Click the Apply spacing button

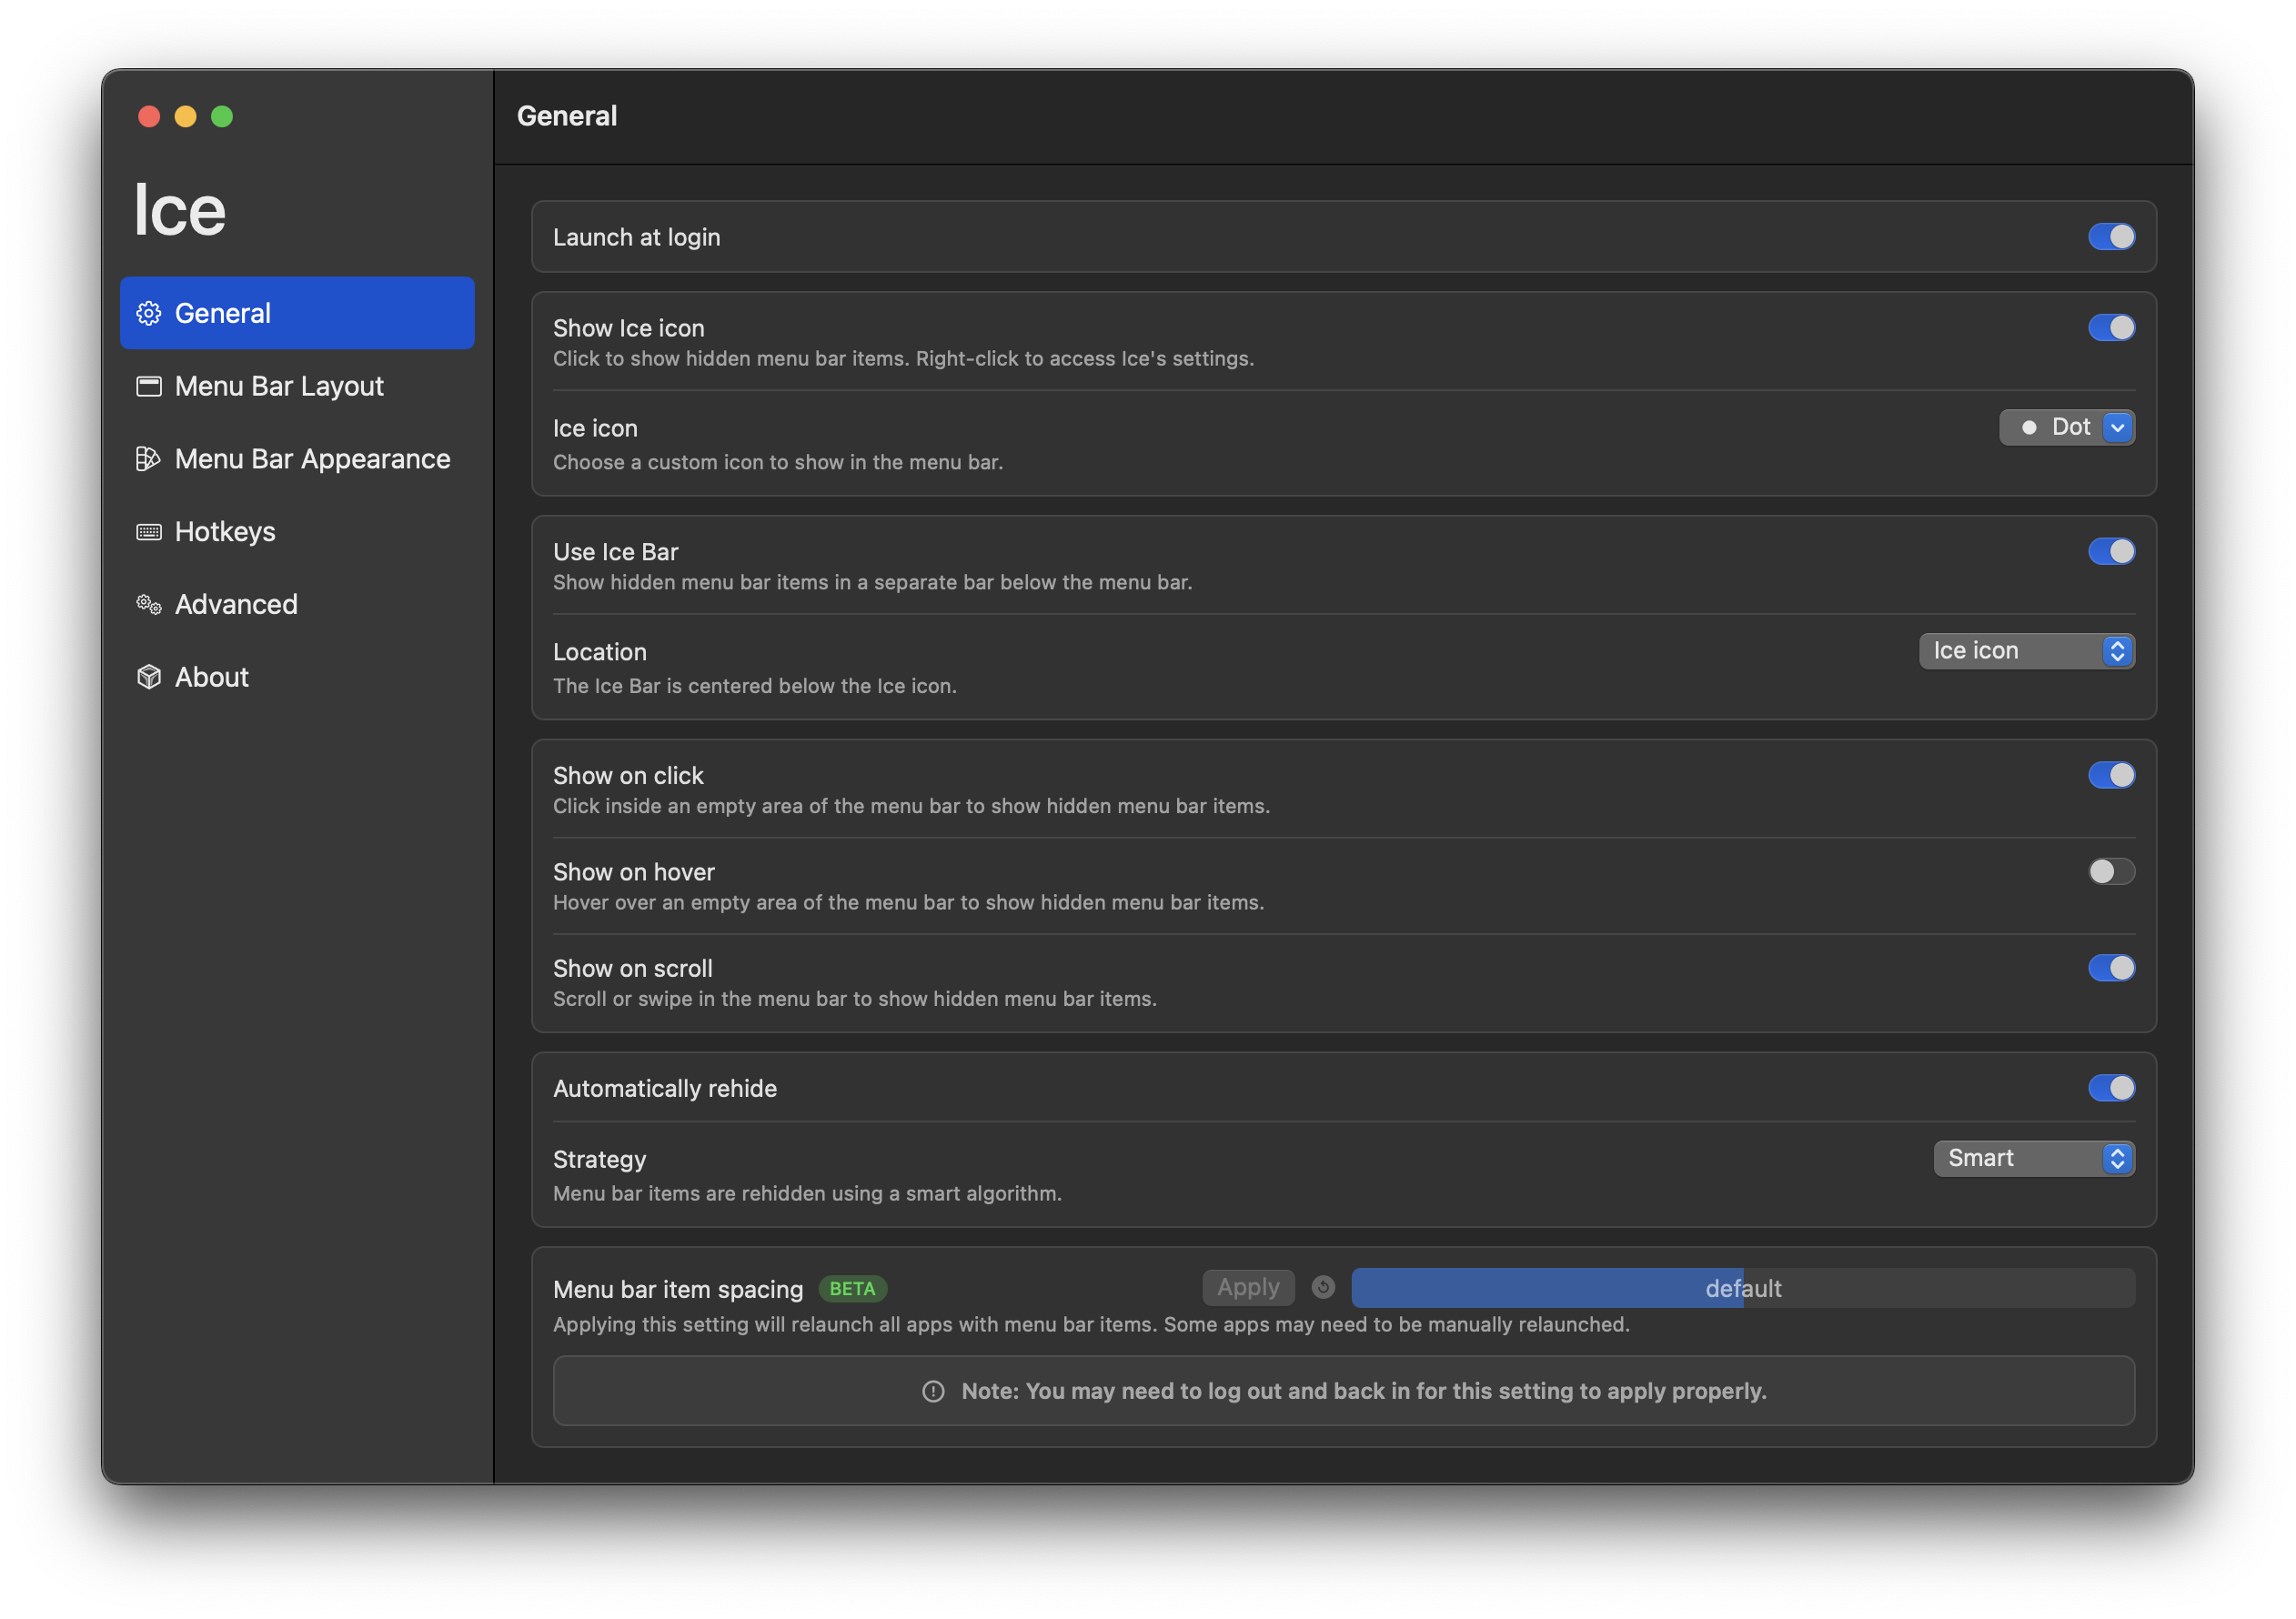(1248, 1287)
